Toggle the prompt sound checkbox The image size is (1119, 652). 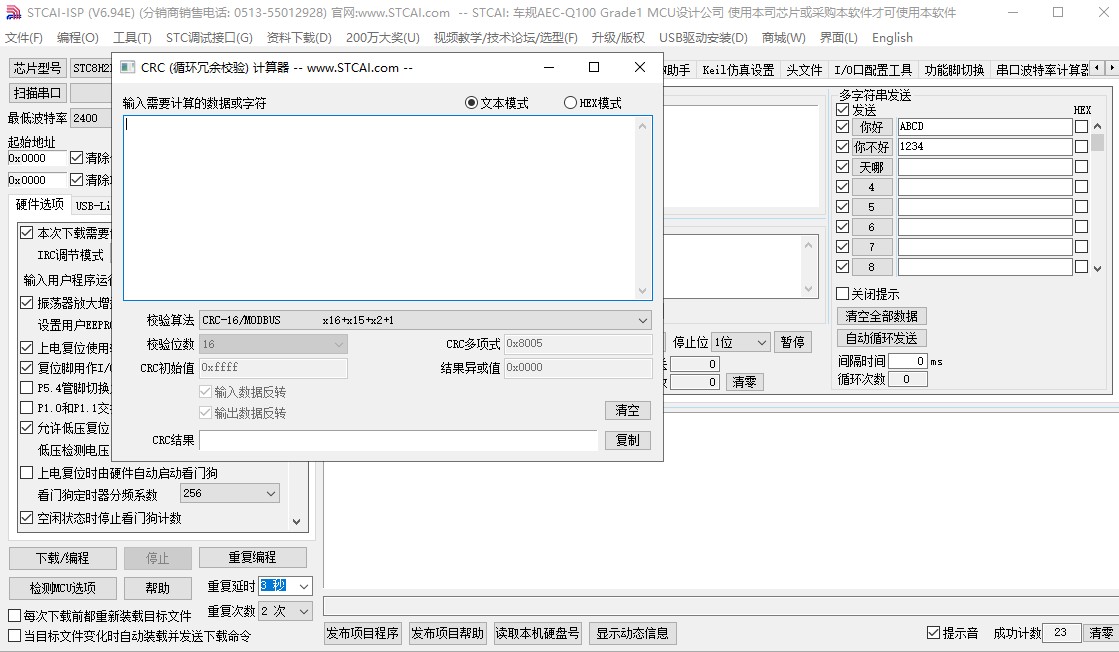[x=933, y=633]
